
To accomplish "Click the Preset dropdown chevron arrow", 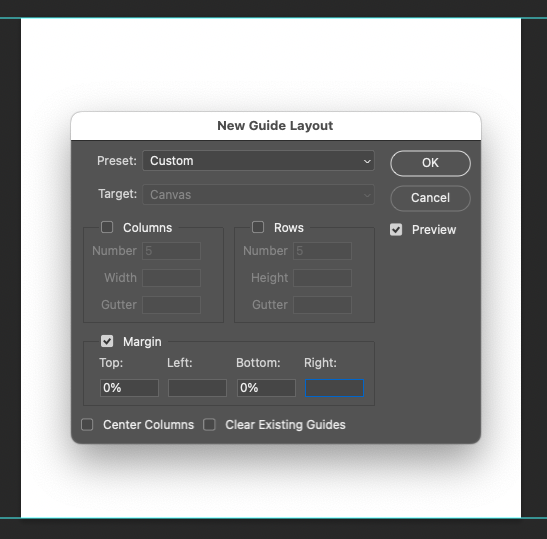I will pyautogui.click(x=367, y=161).
